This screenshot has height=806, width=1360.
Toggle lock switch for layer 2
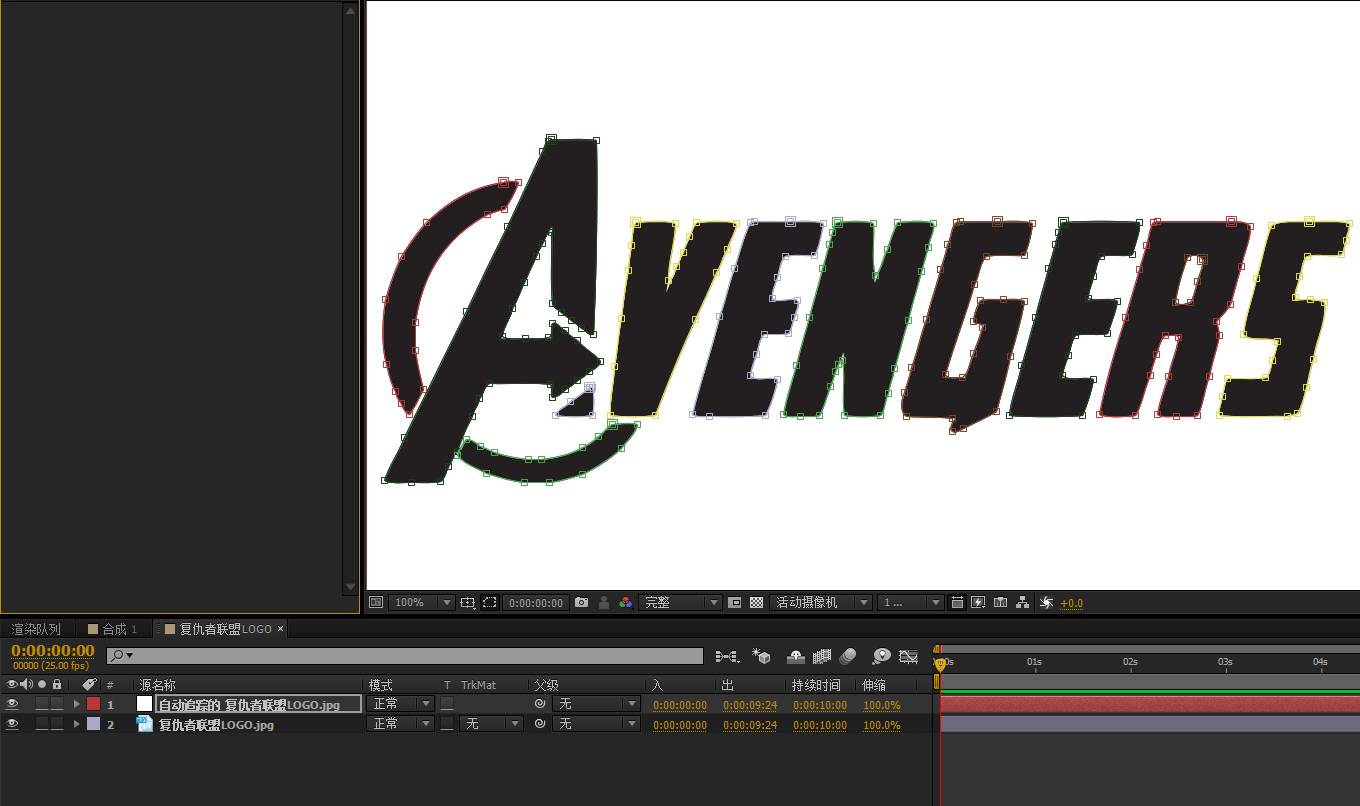click(x=57, y=724)
